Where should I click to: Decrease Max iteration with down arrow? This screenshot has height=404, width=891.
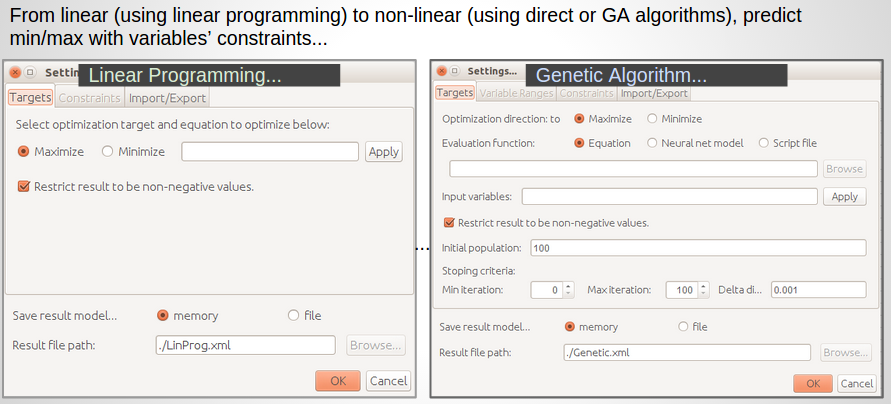(x=704, y=294)
